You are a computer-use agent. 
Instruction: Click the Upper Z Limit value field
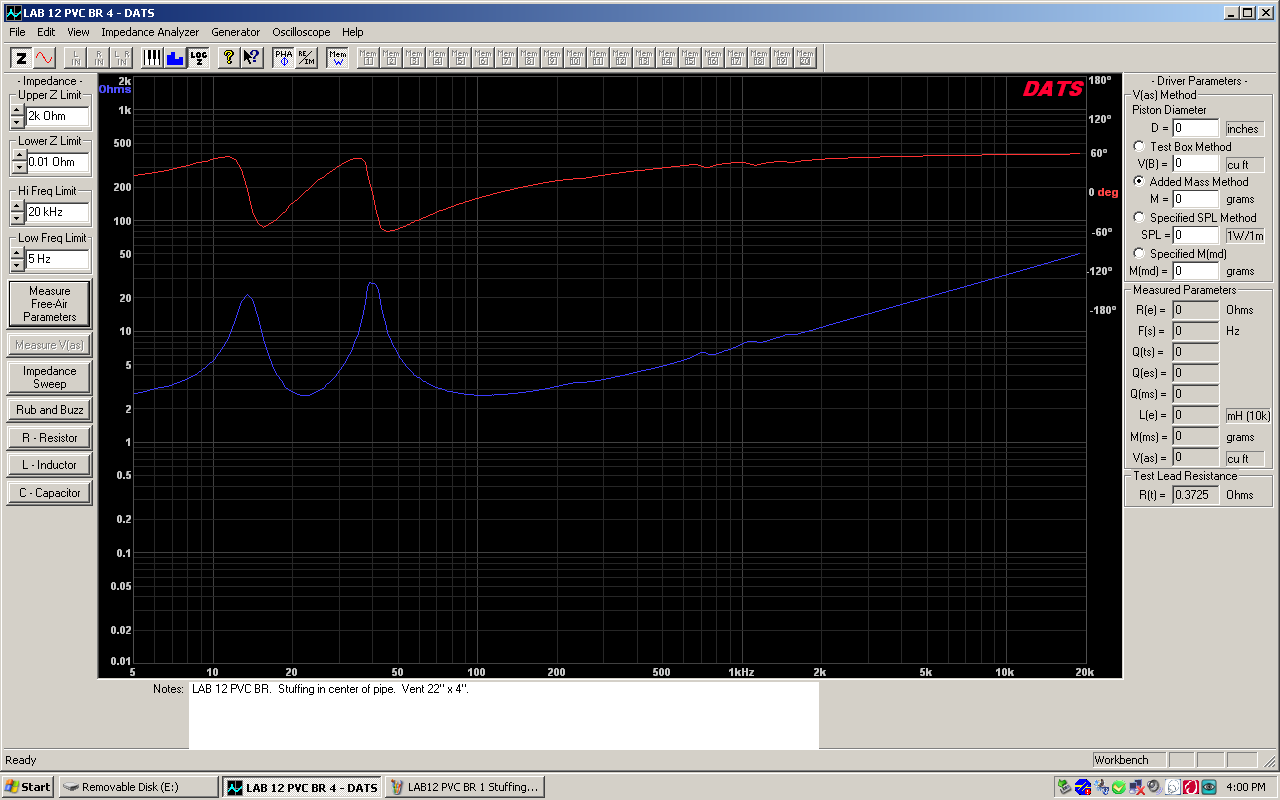point(58,116)
